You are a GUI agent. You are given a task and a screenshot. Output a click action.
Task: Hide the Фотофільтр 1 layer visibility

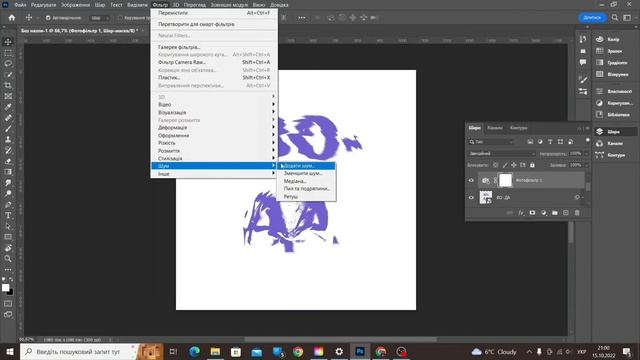tap(471, 180)
